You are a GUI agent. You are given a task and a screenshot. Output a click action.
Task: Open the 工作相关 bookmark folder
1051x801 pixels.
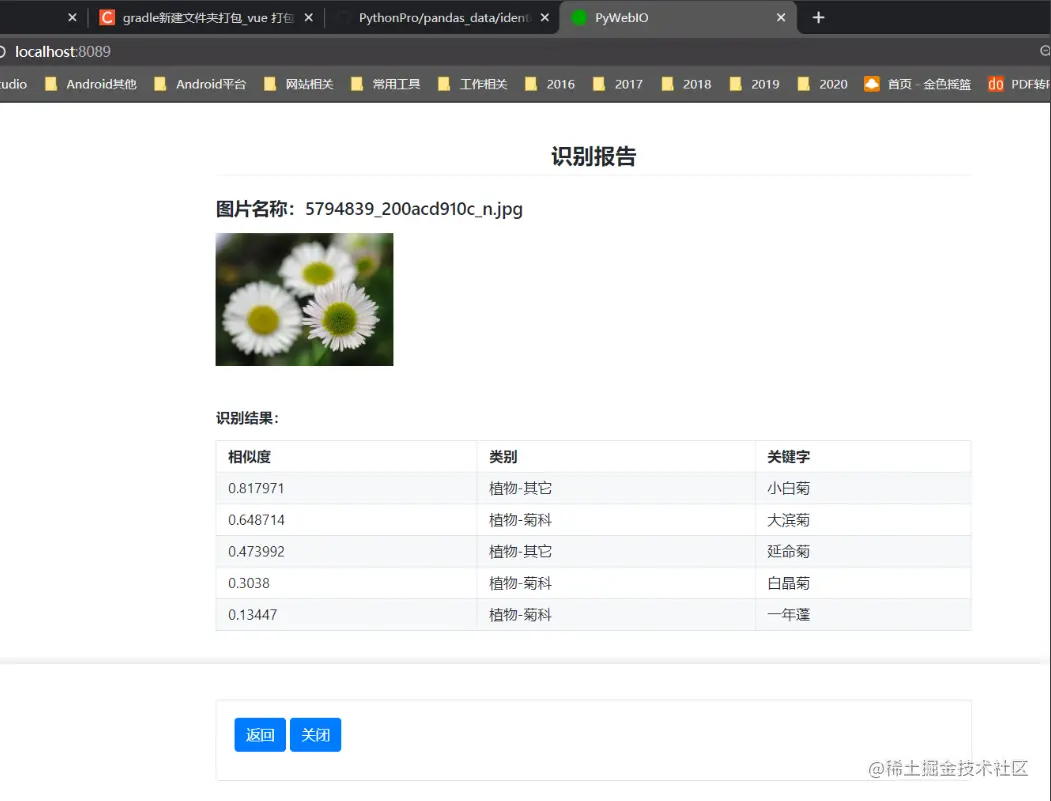pyautogui.click(x=473, y=84)
